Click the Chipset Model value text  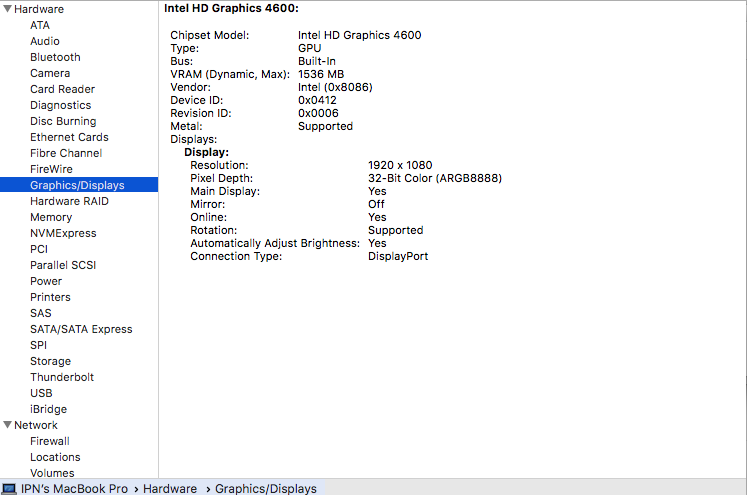pyautogui.click(x=359, y=35)
